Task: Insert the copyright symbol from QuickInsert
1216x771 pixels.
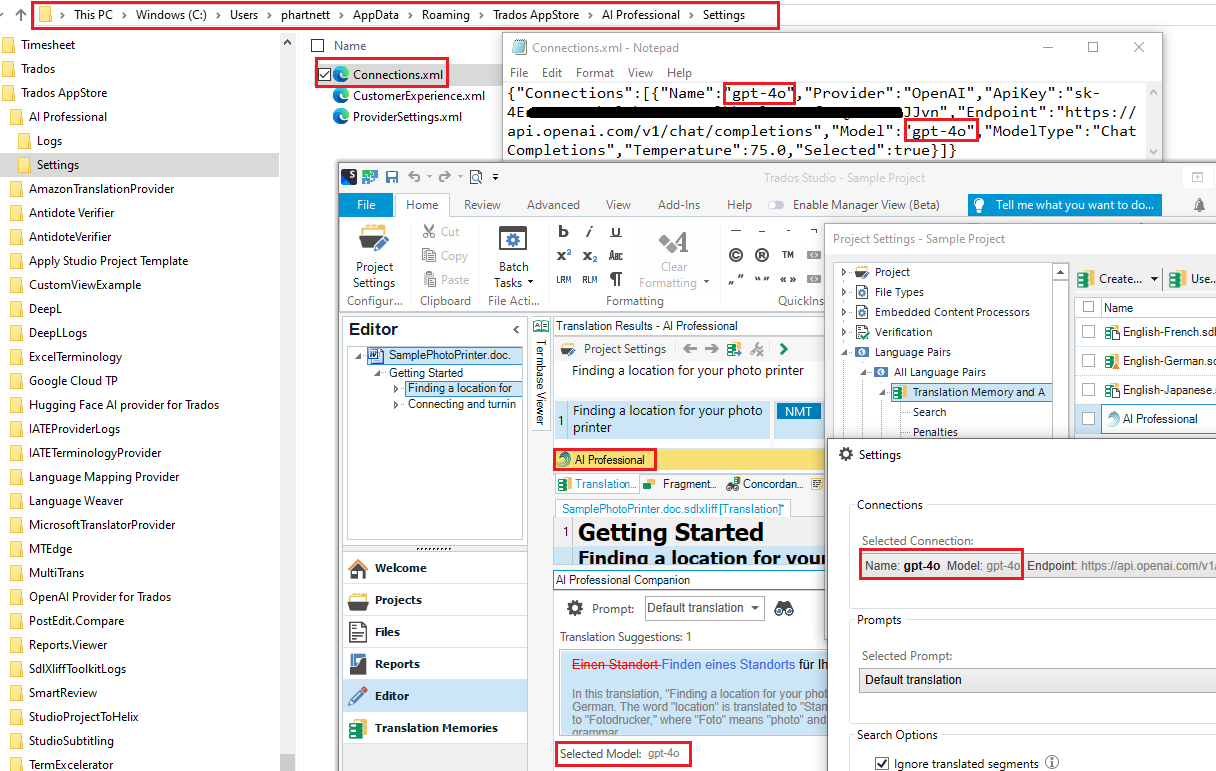Action: point(736,255)
